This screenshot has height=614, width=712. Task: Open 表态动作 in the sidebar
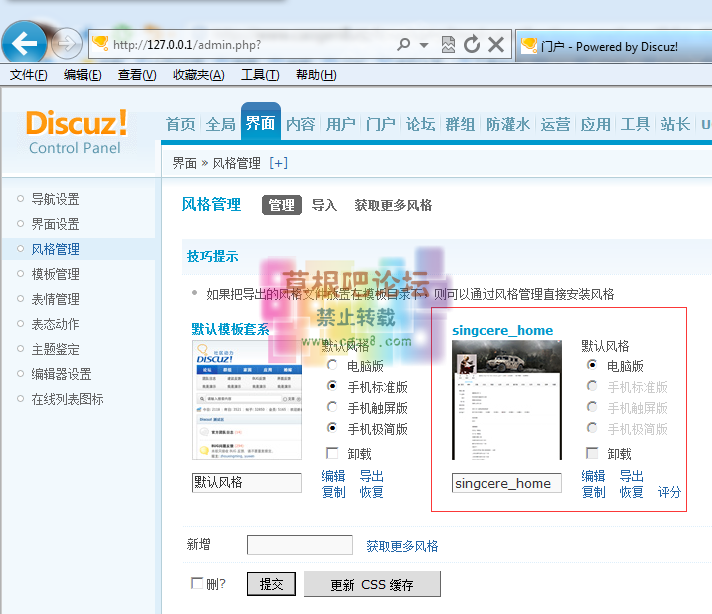point(55,324)
